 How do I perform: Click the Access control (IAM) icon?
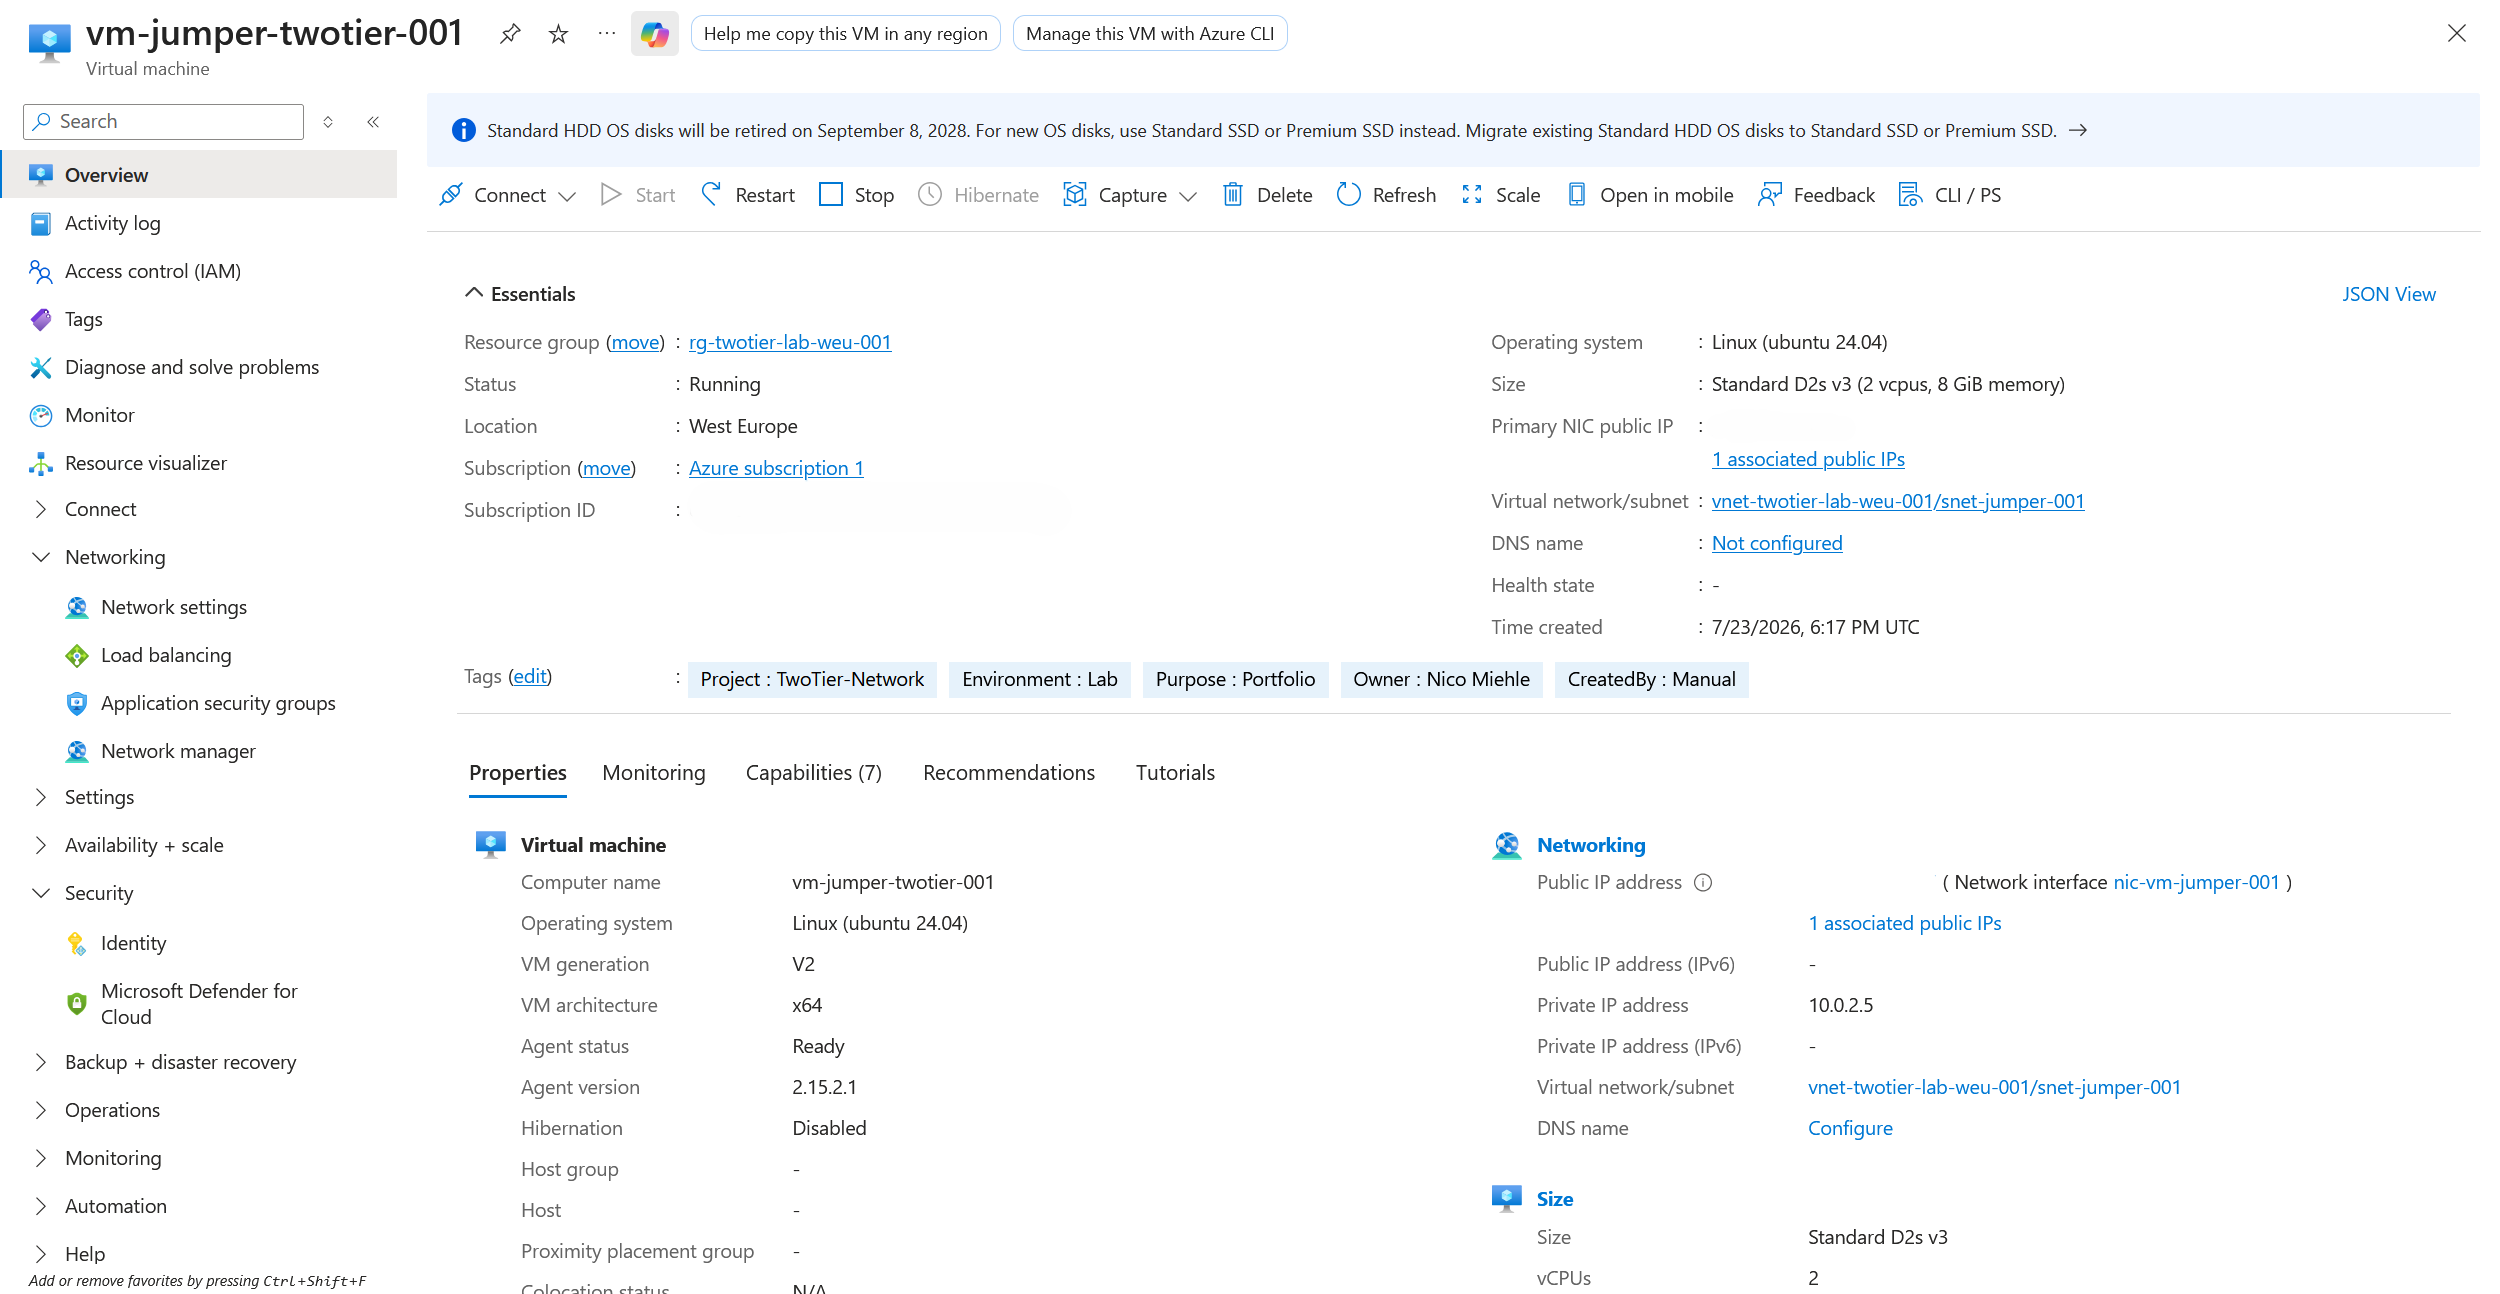(41, 271)
